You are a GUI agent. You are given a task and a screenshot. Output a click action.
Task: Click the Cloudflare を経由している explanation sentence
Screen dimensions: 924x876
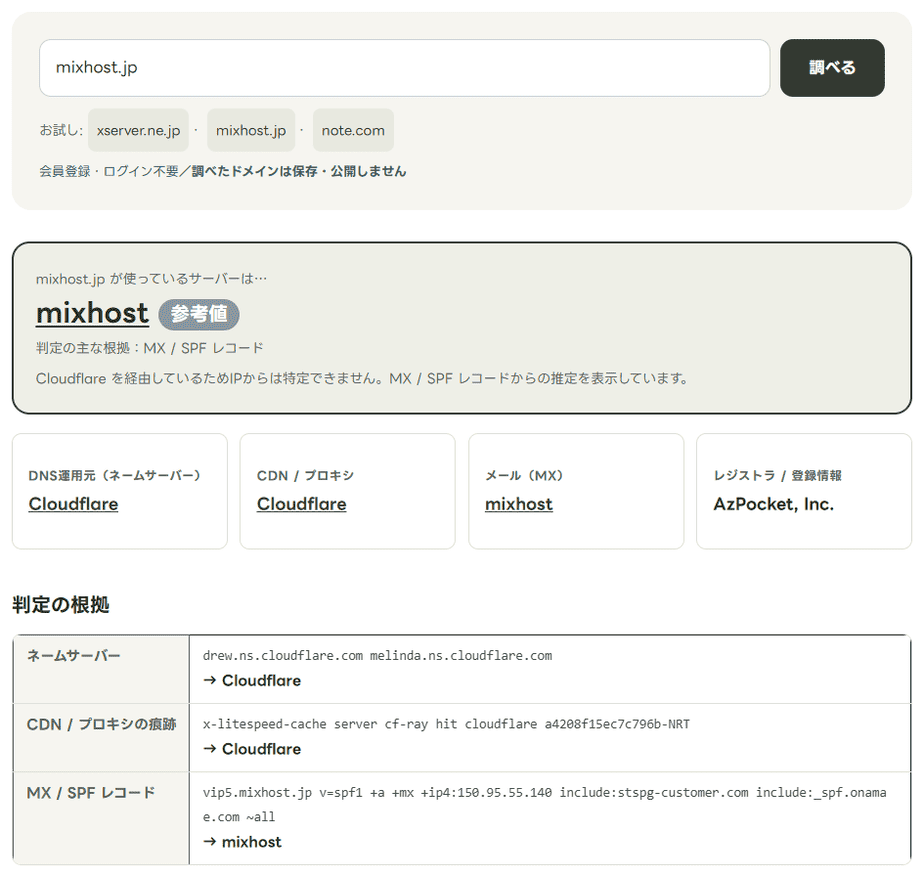[x=362, y=378]
